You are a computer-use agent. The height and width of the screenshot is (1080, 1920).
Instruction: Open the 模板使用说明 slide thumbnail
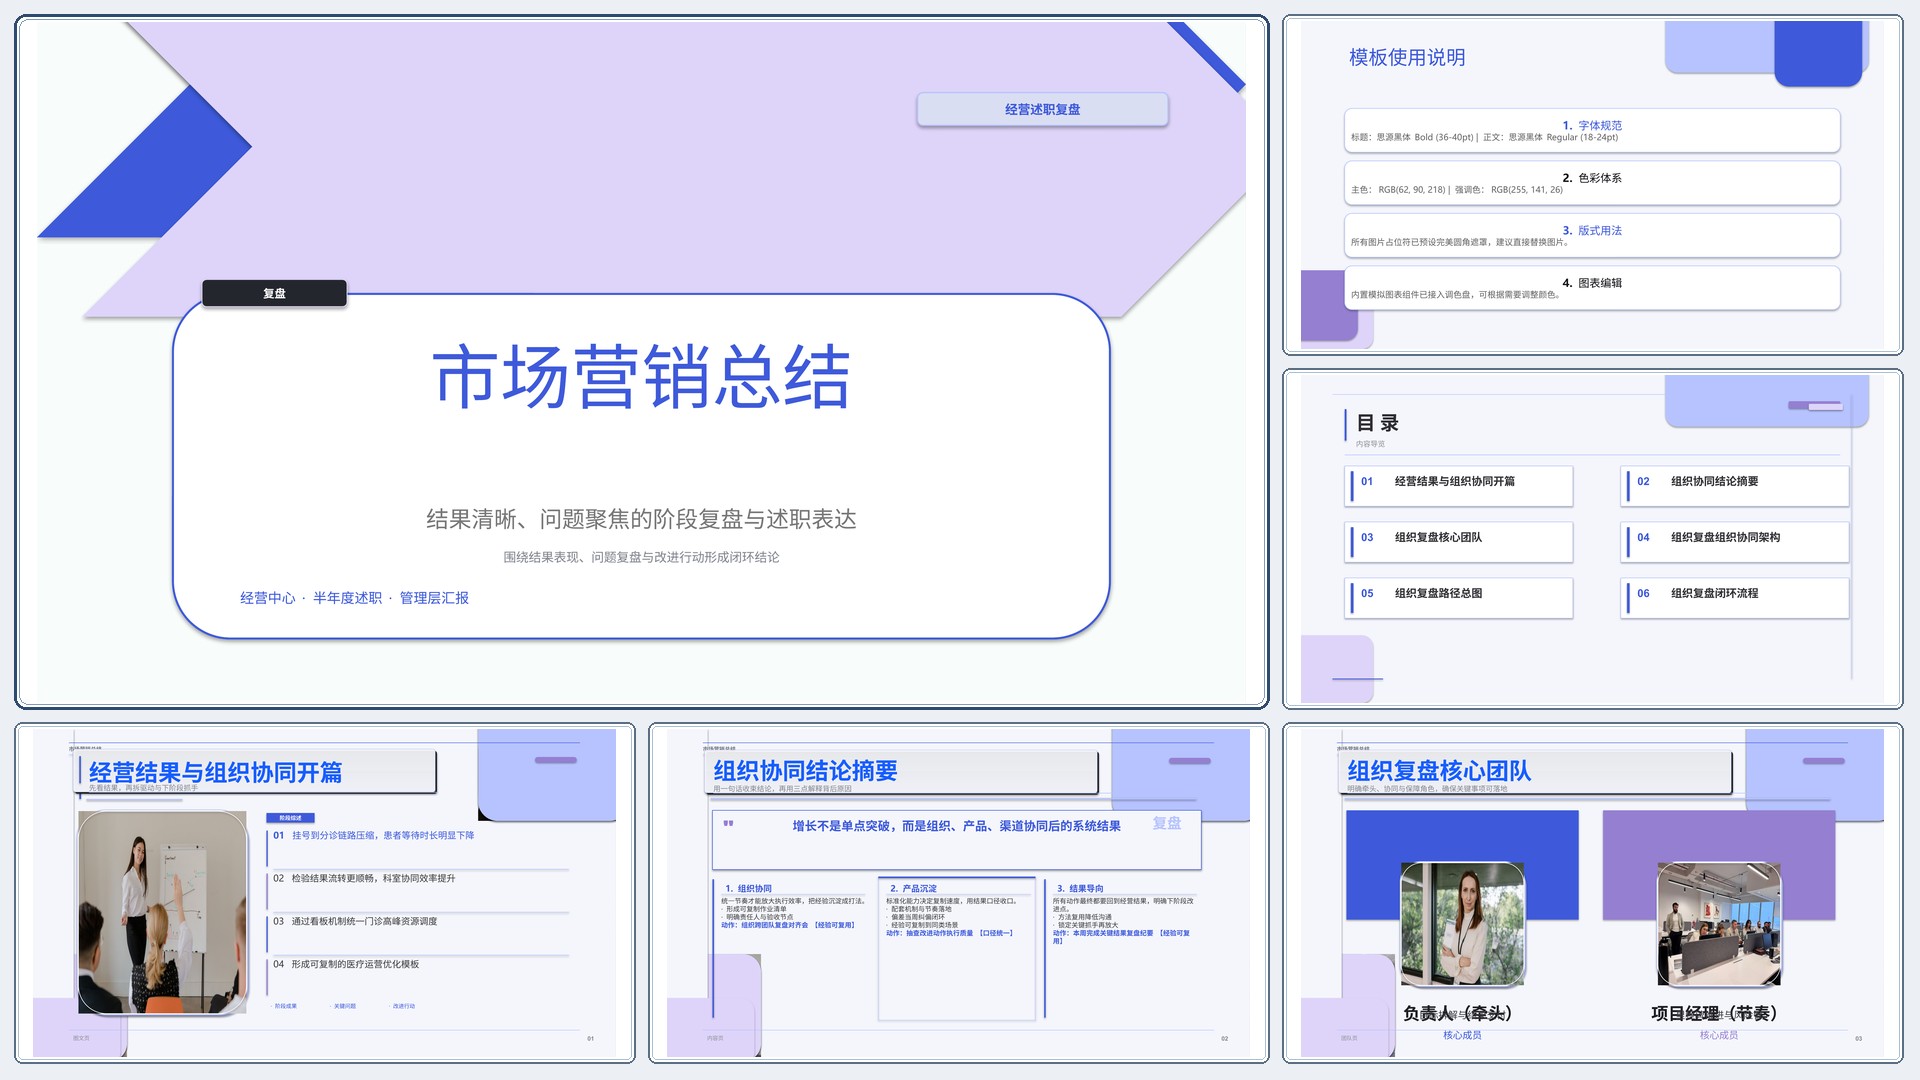(1592, 185)
